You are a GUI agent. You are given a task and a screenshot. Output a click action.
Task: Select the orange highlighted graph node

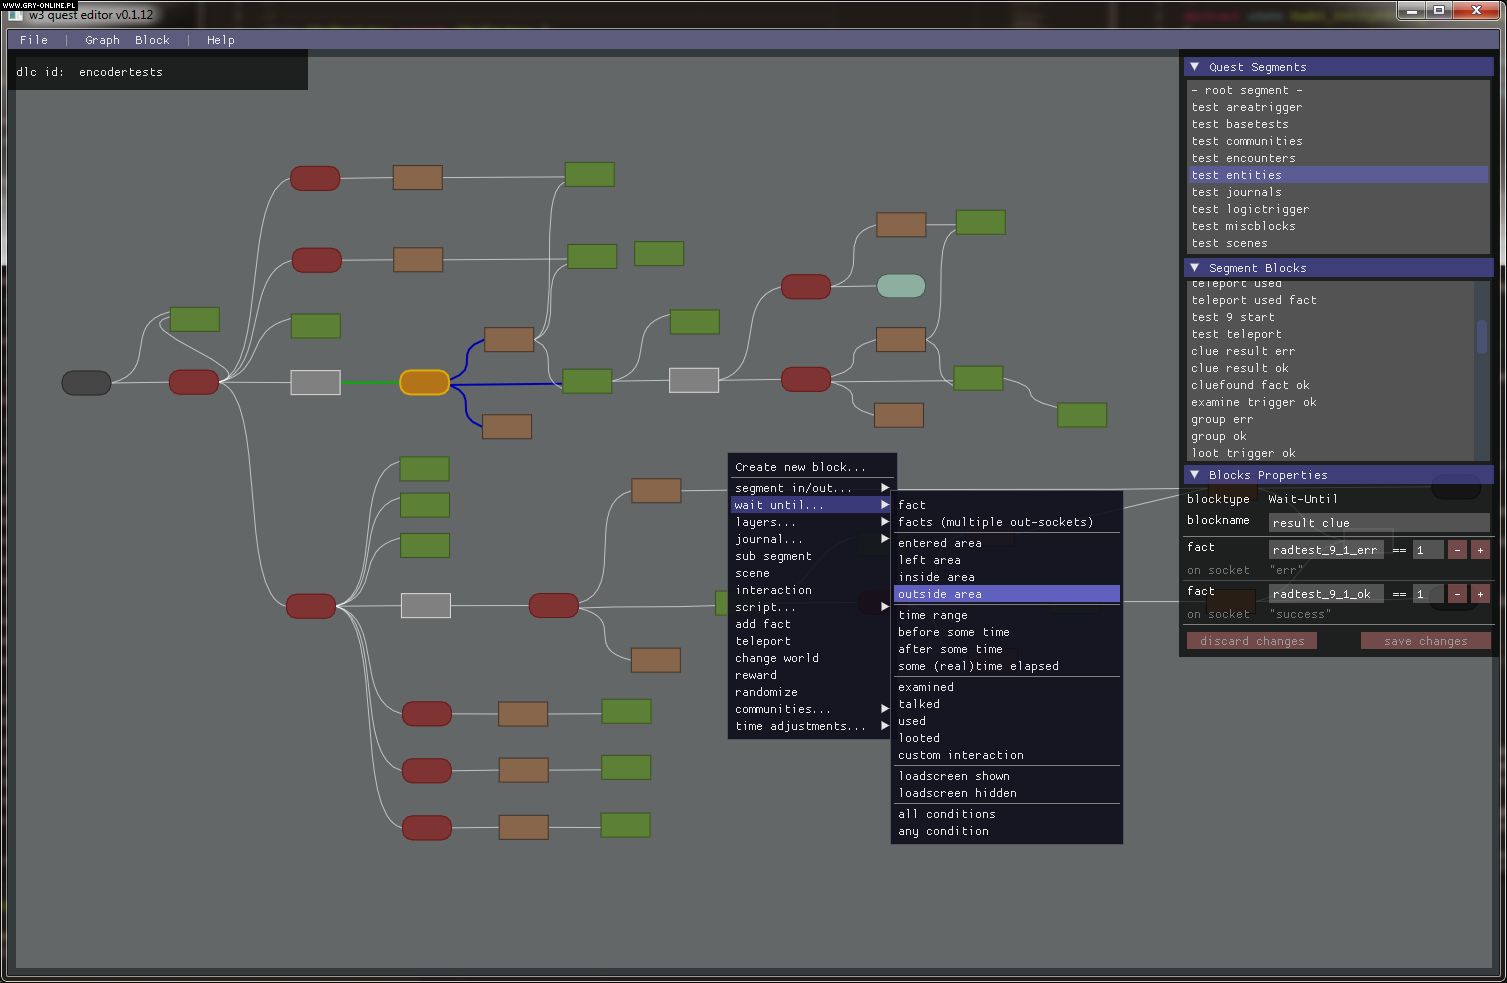(424, 382)
